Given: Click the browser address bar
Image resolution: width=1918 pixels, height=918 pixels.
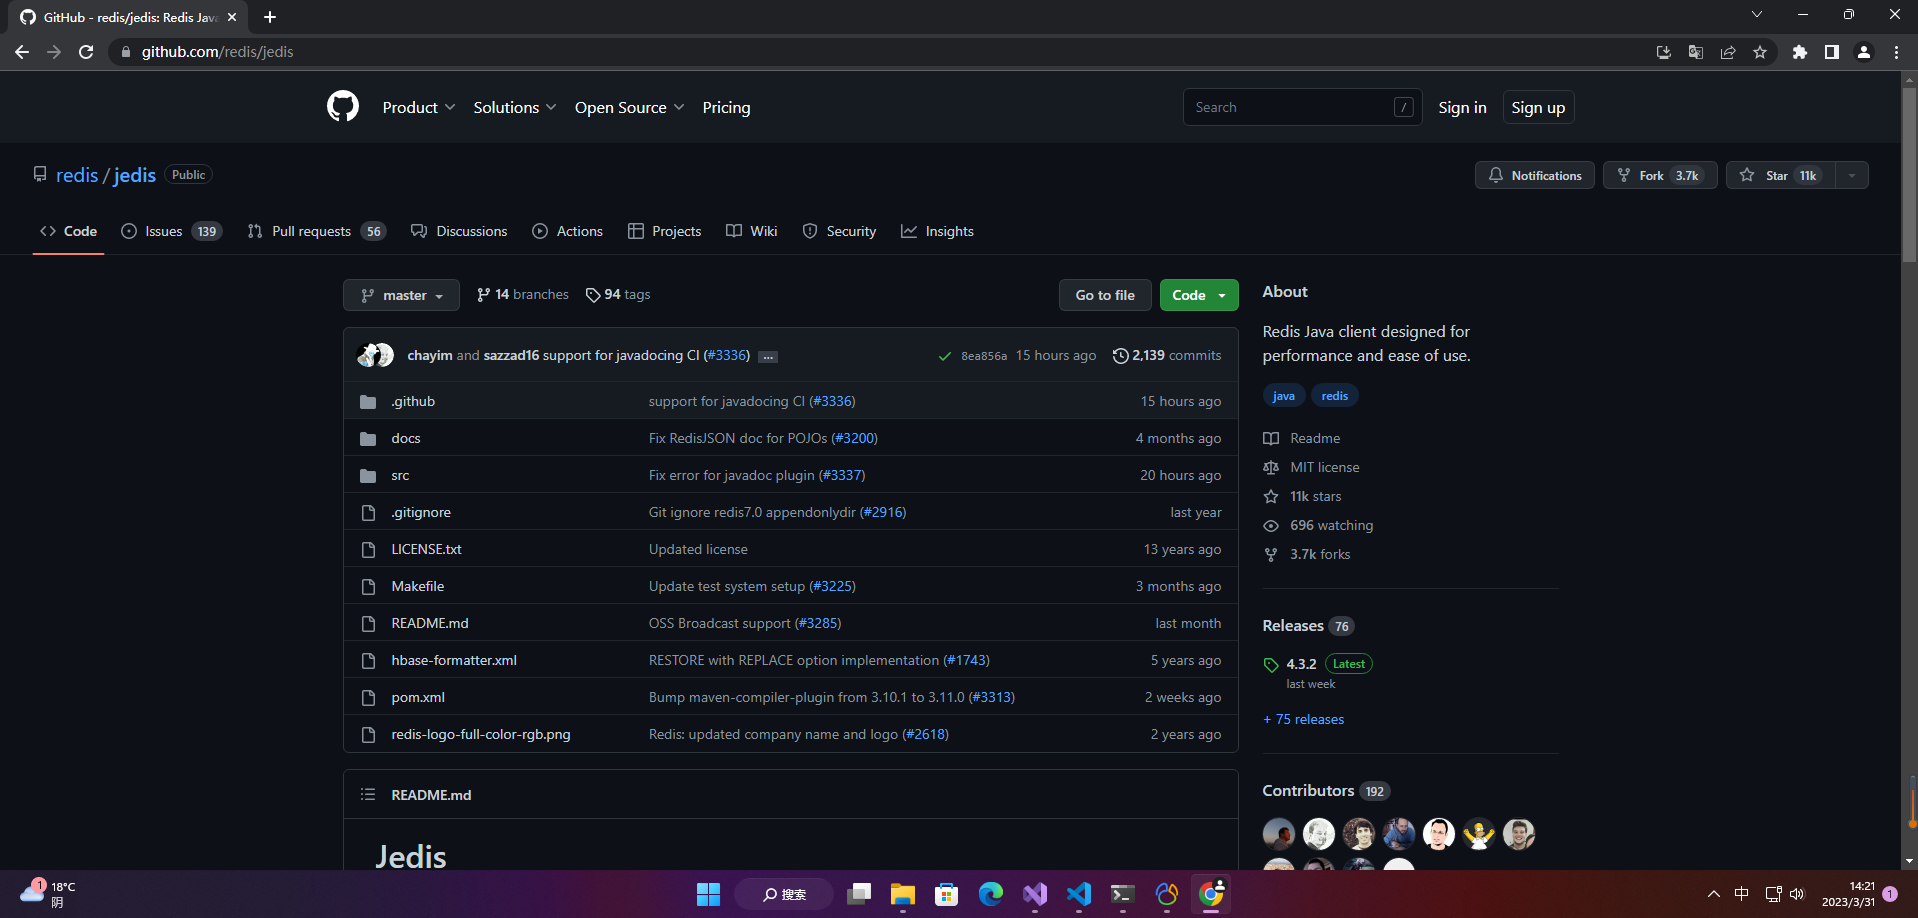Looking at the screenshot, I should pos(880,52).
